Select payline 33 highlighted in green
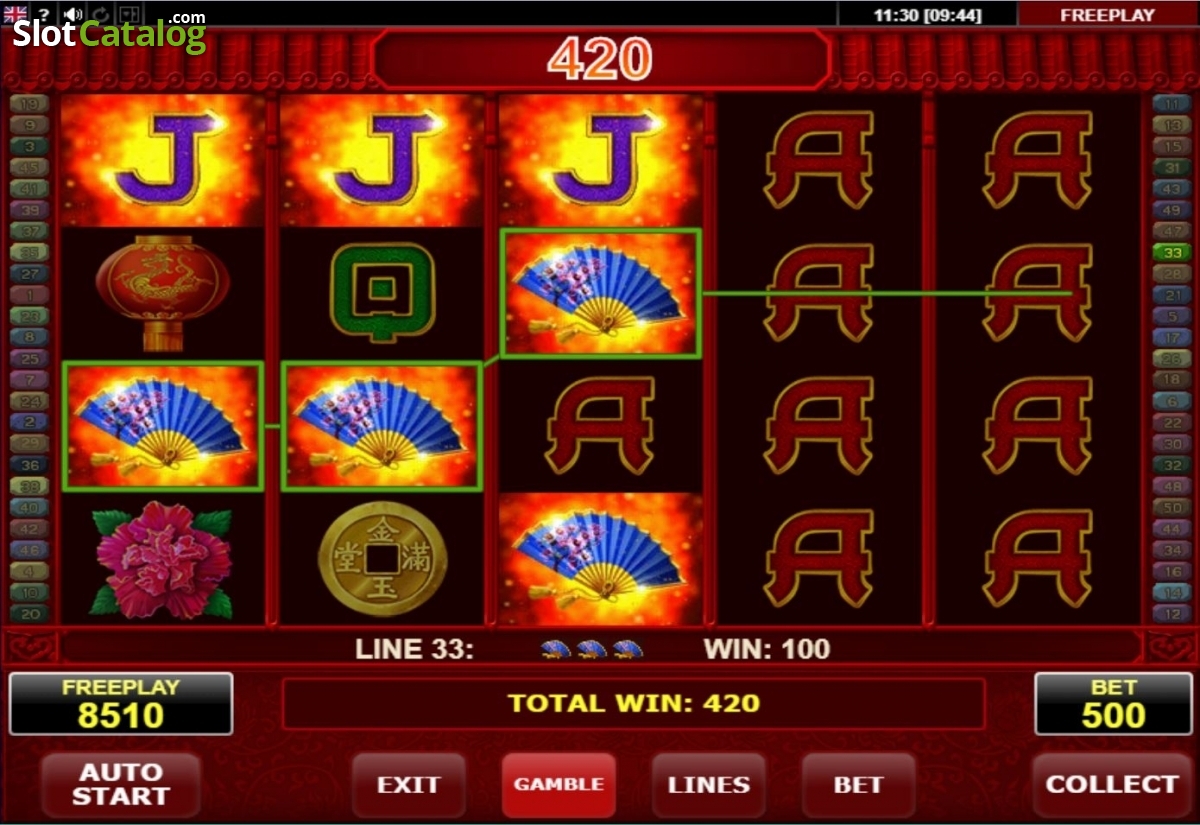The width and height of the screenshot is (1200, 825). click(1168, 252)
